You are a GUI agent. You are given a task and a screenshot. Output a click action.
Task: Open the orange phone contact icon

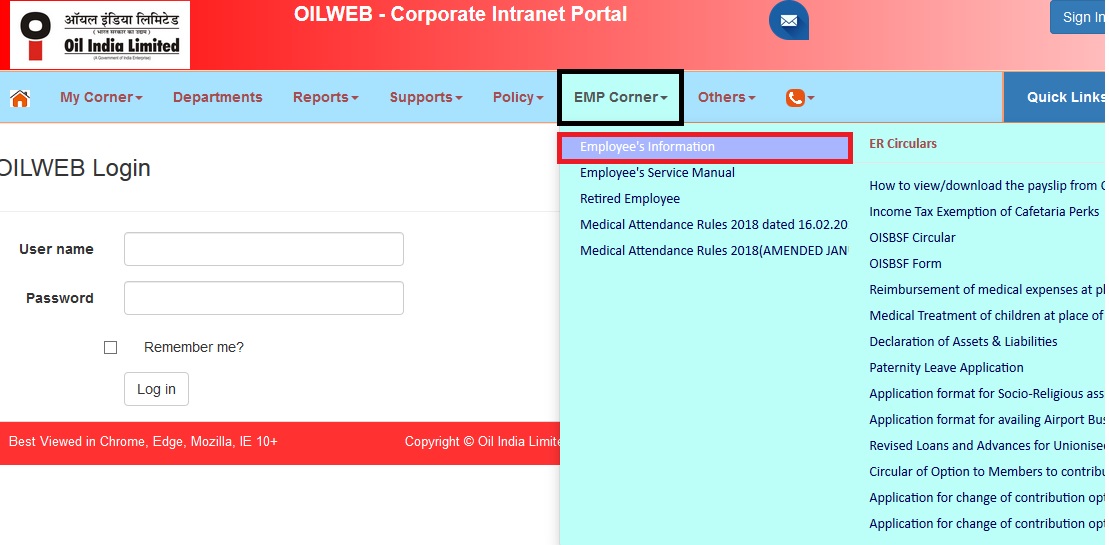799,98
